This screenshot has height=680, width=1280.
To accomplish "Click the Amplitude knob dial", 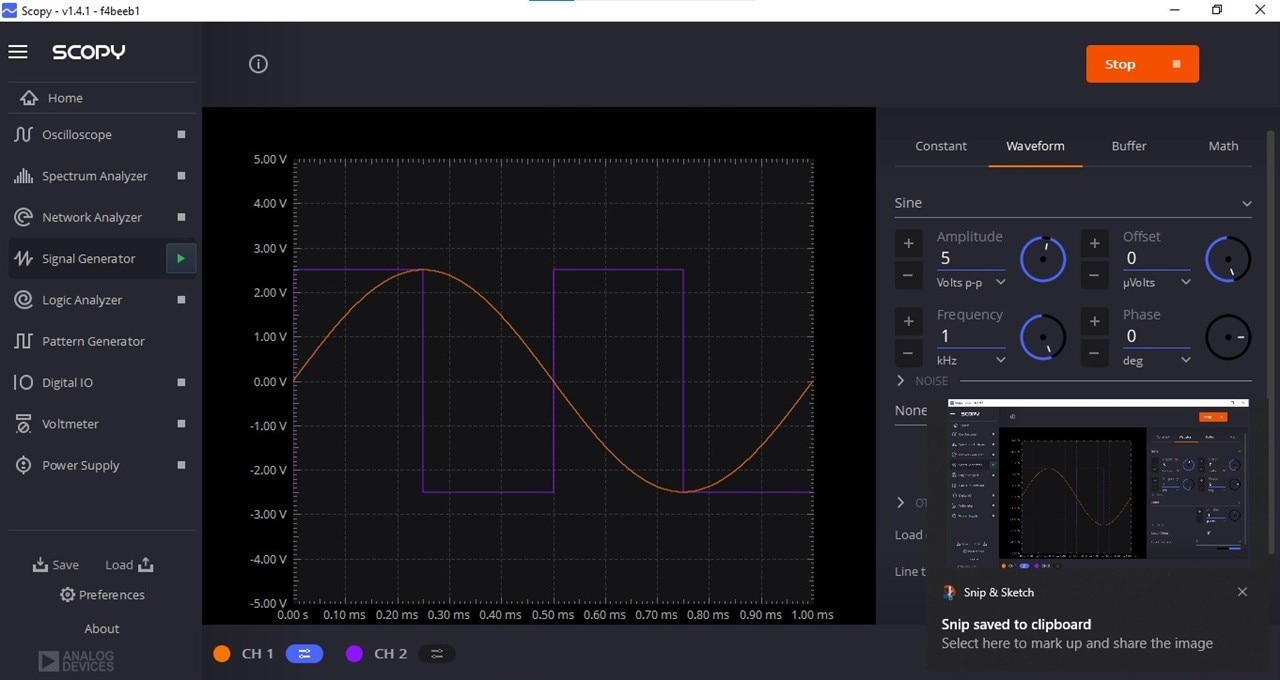I will tap(1043, 259).
